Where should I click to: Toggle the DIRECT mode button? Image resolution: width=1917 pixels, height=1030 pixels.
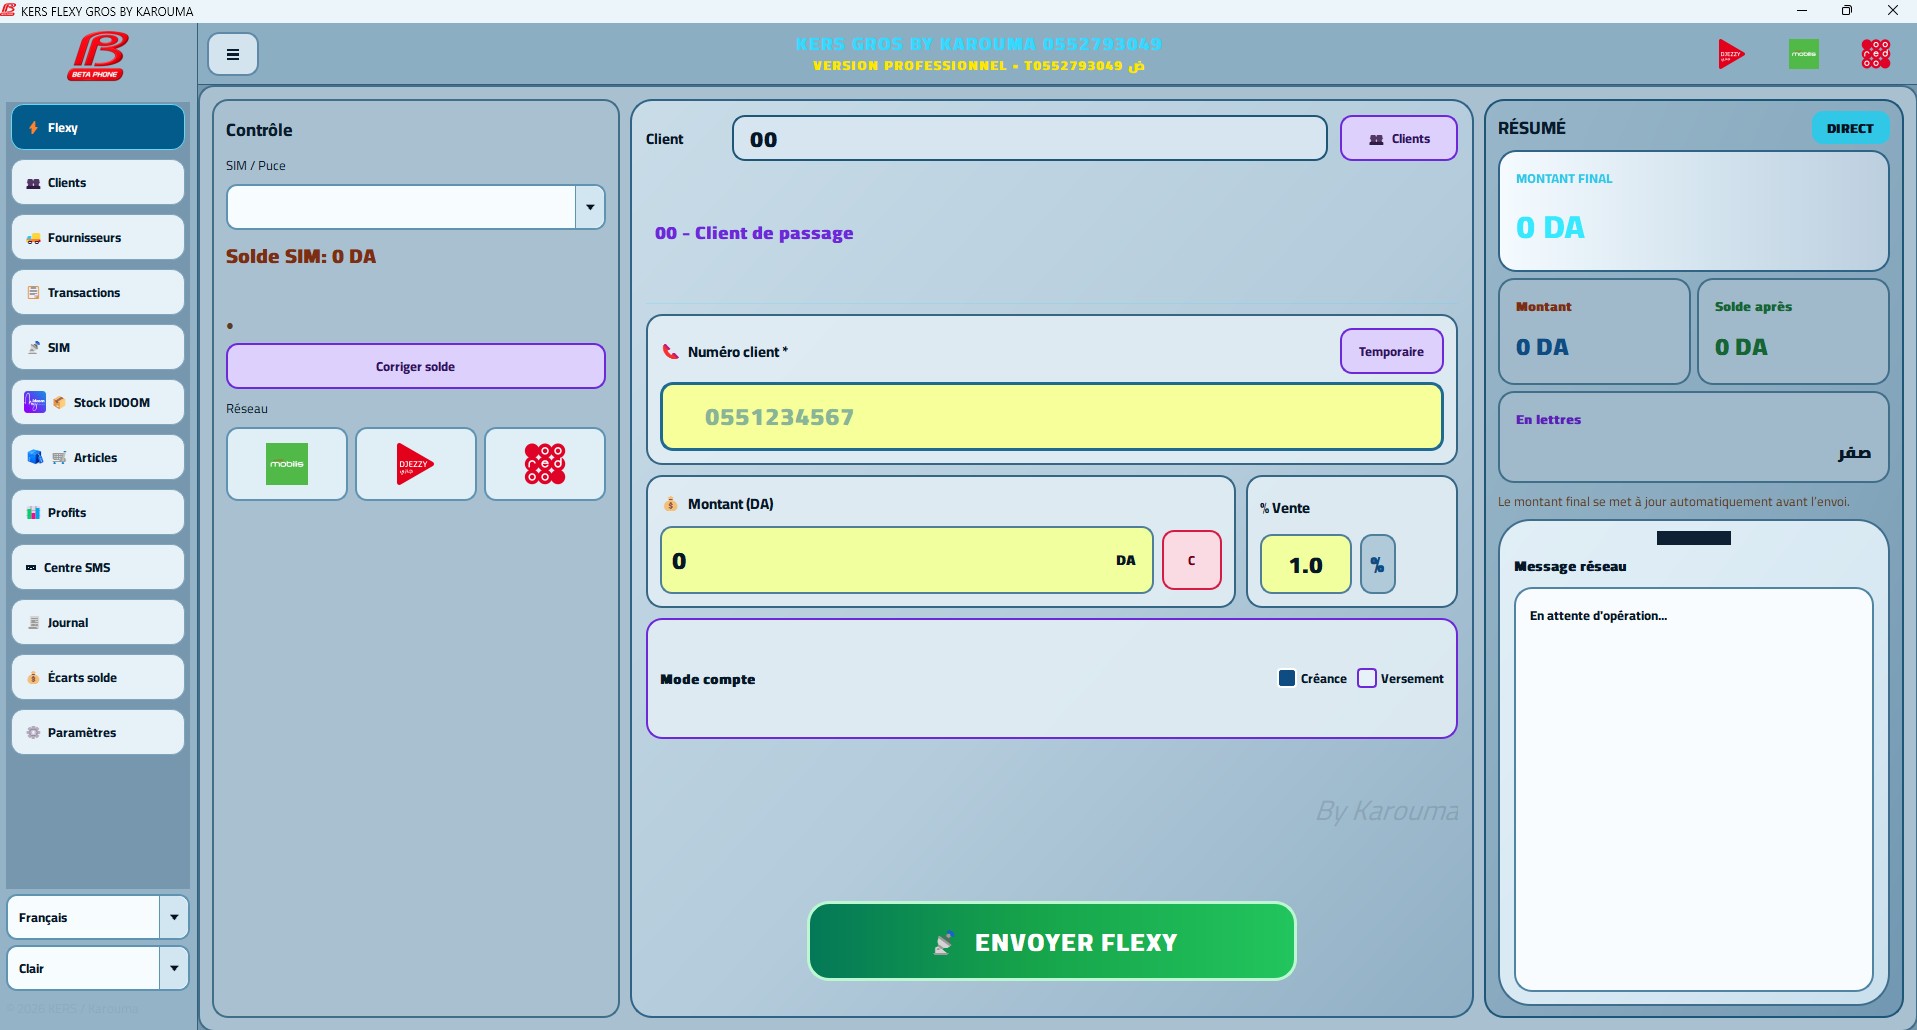[x=1850, y=128]
